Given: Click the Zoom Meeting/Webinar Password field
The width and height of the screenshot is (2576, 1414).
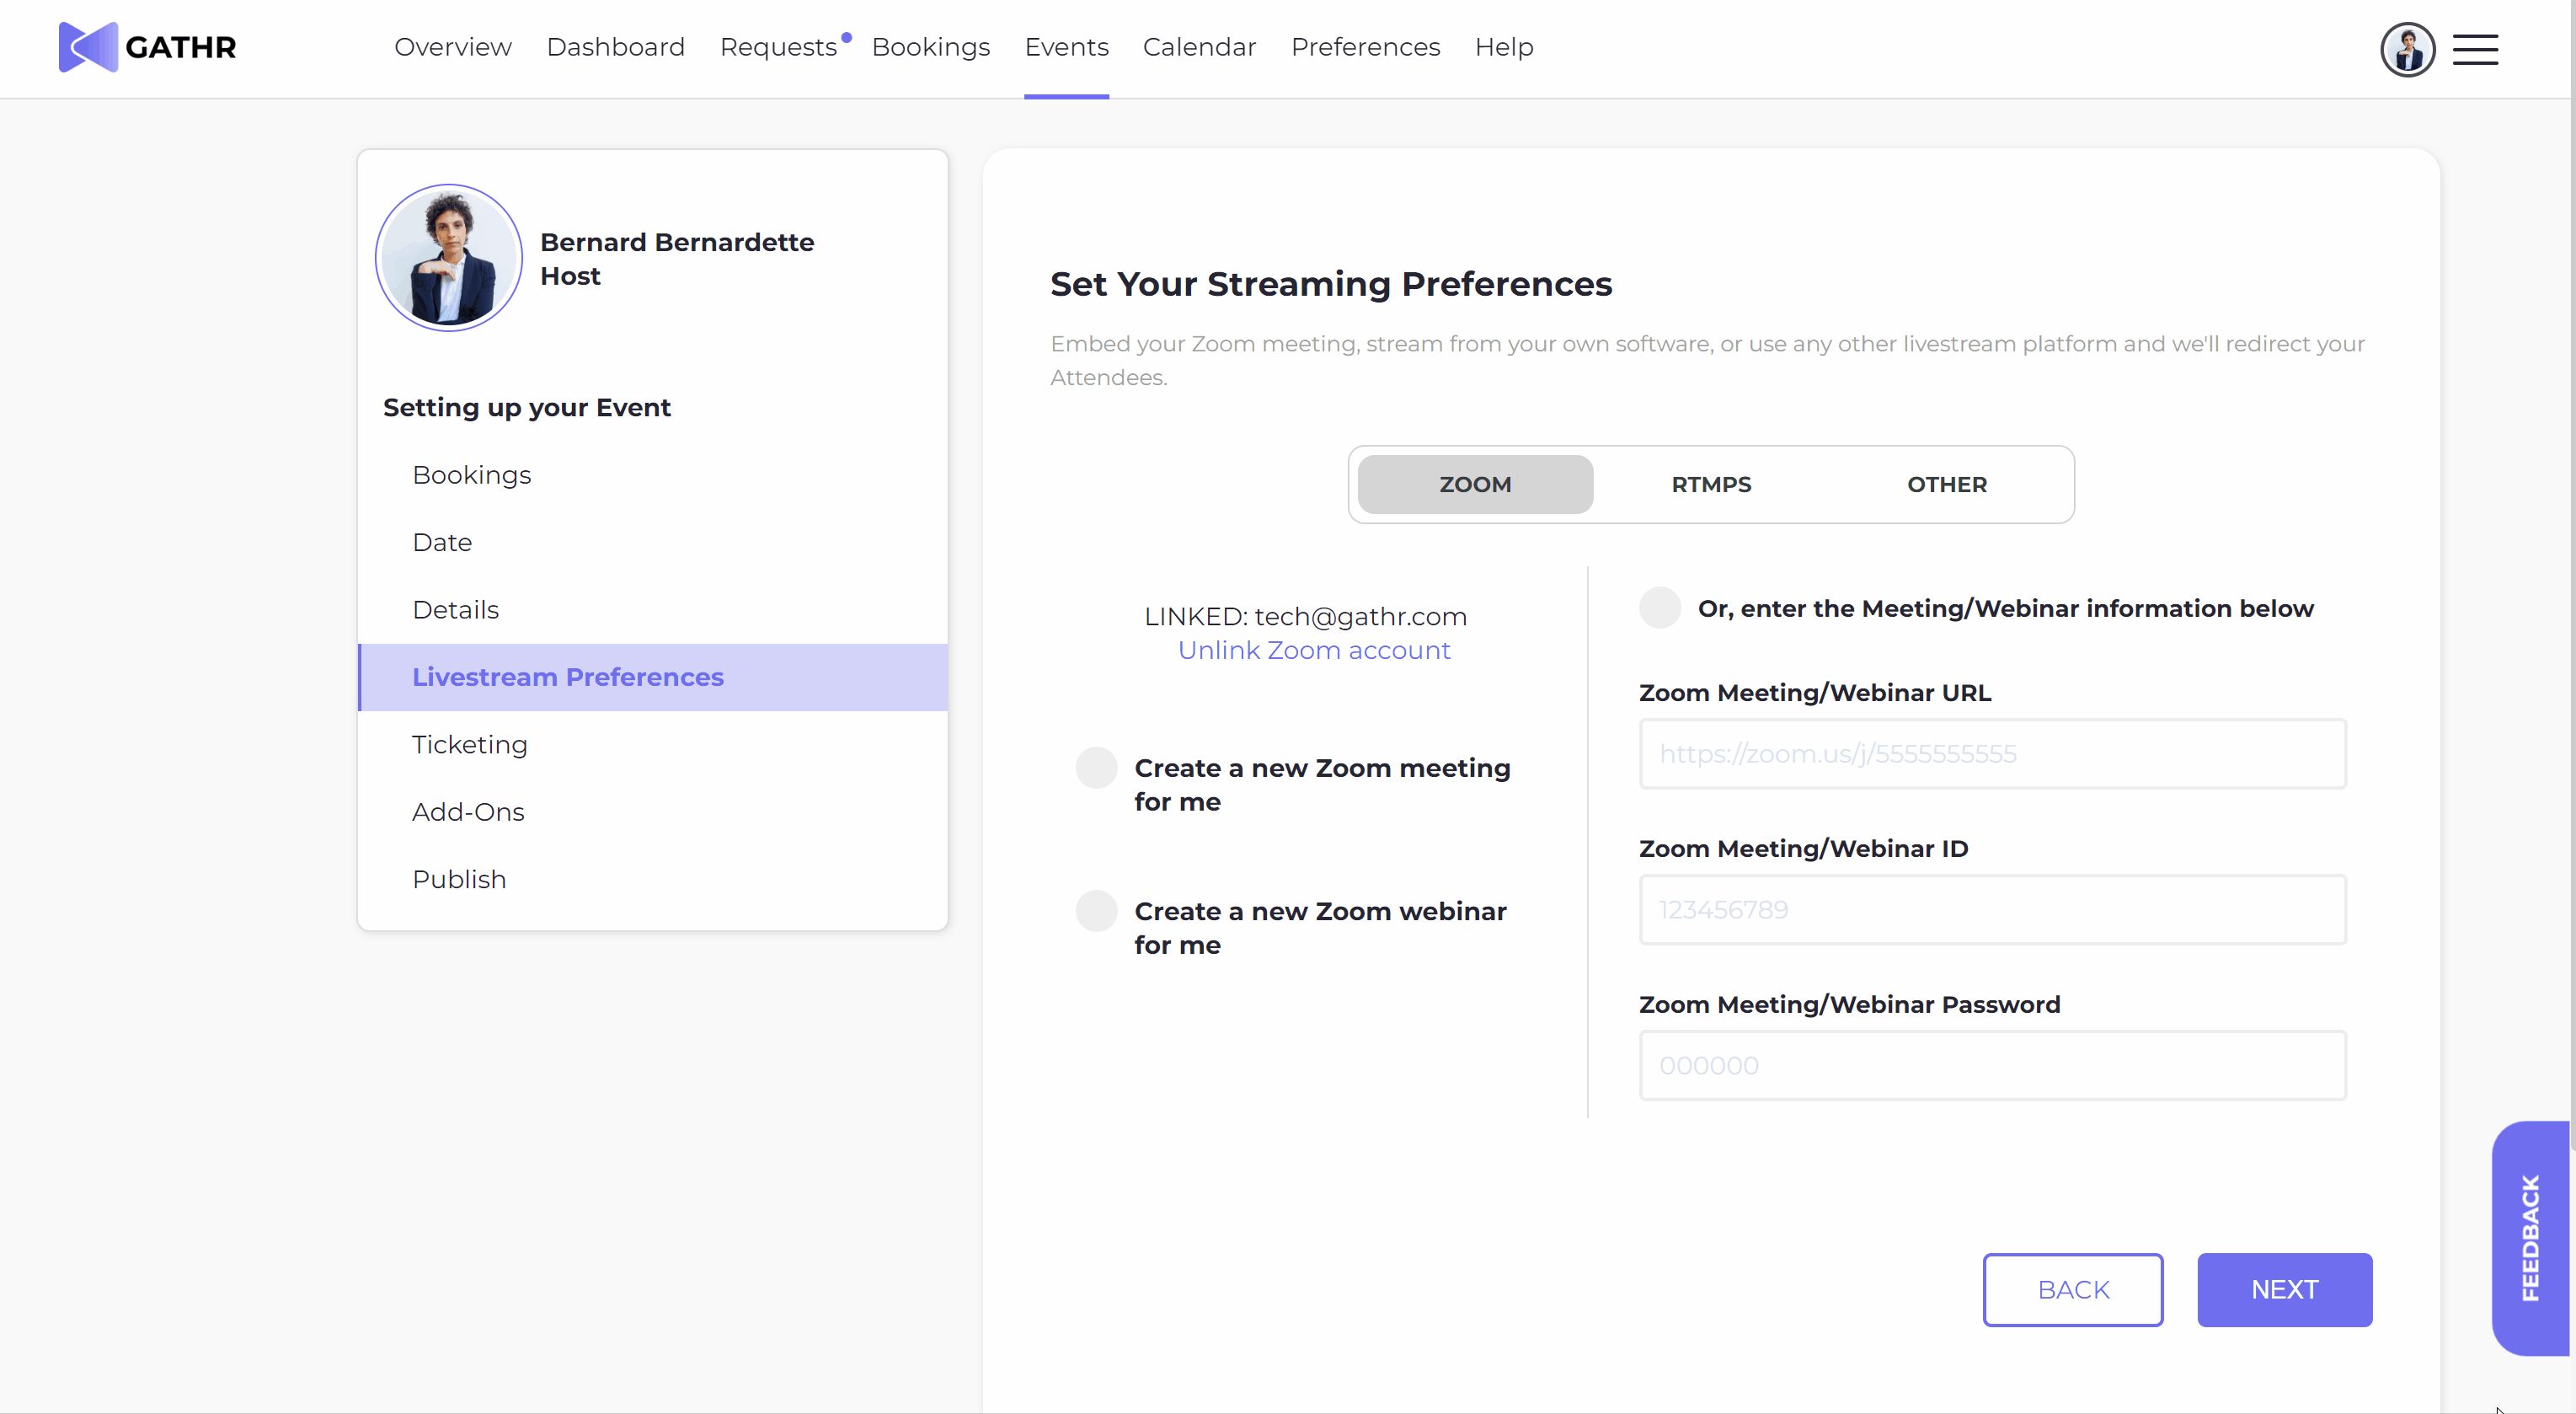Looking at the screenshot, I should 1992,1066.
